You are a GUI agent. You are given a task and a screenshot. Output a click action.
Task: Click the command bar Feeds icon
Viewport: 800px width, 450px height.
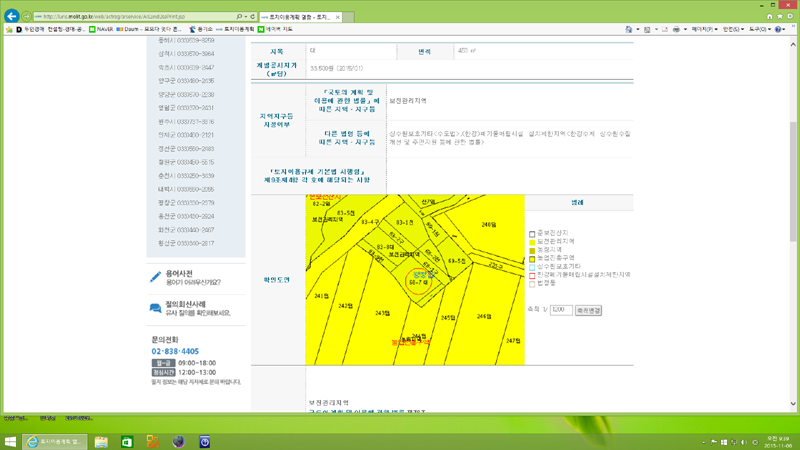(x=647, y=30)
